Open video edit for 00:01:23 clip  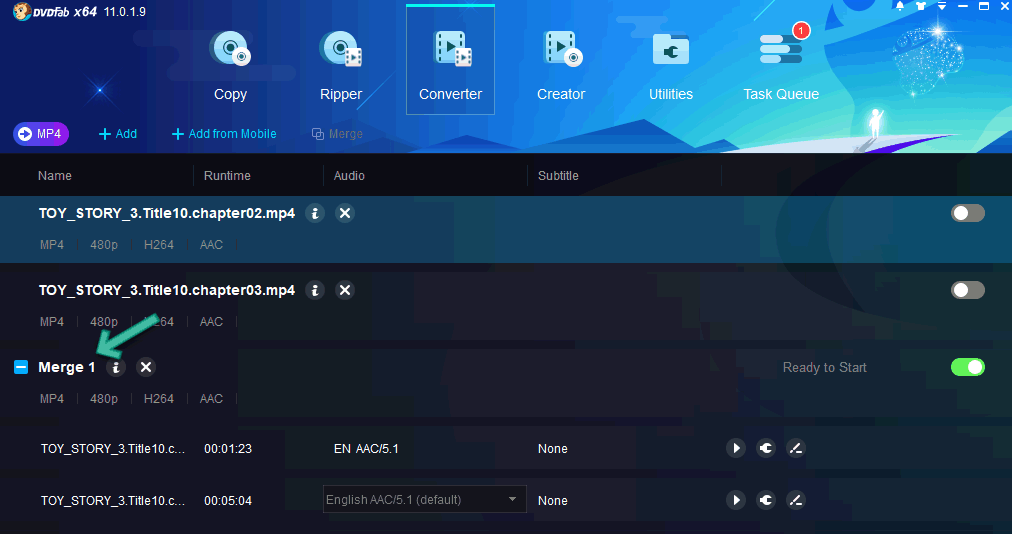point(796,448)
